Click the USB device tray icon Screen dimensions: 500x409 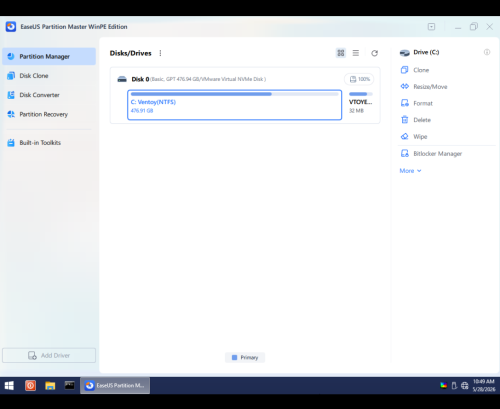point(454,386)
